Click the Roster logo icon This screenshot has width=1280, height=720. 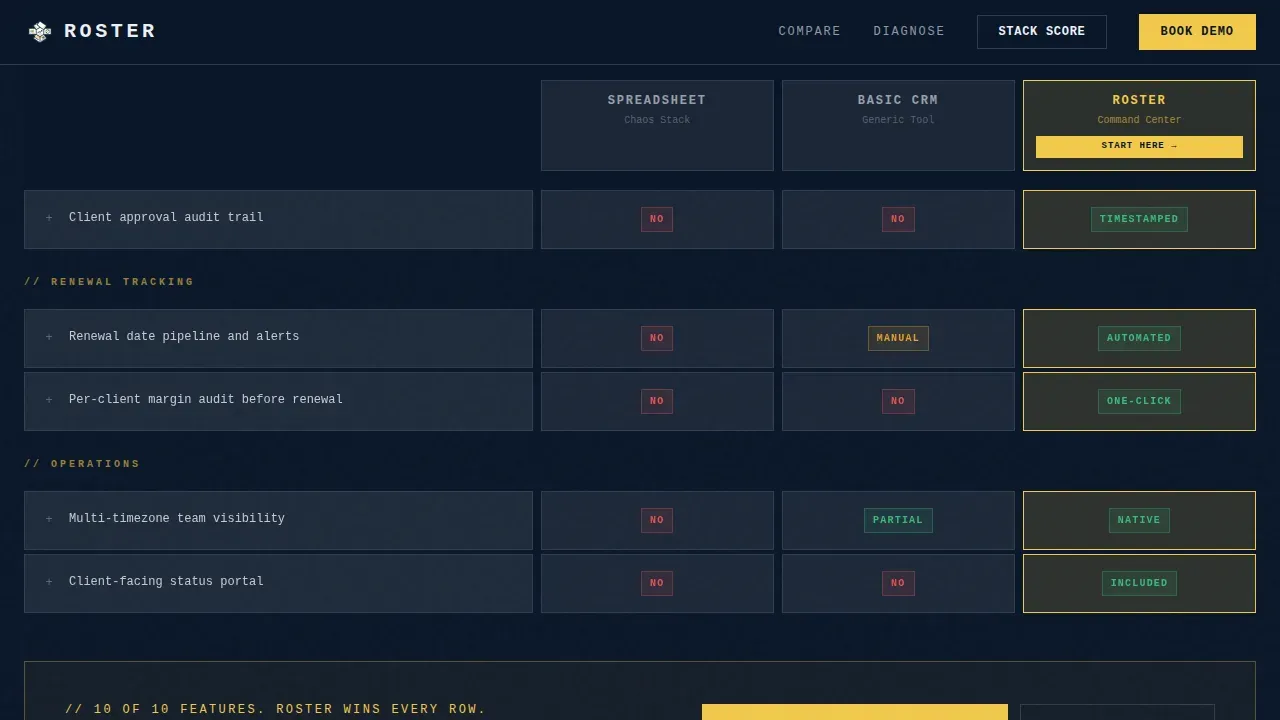tap(40, 32)
